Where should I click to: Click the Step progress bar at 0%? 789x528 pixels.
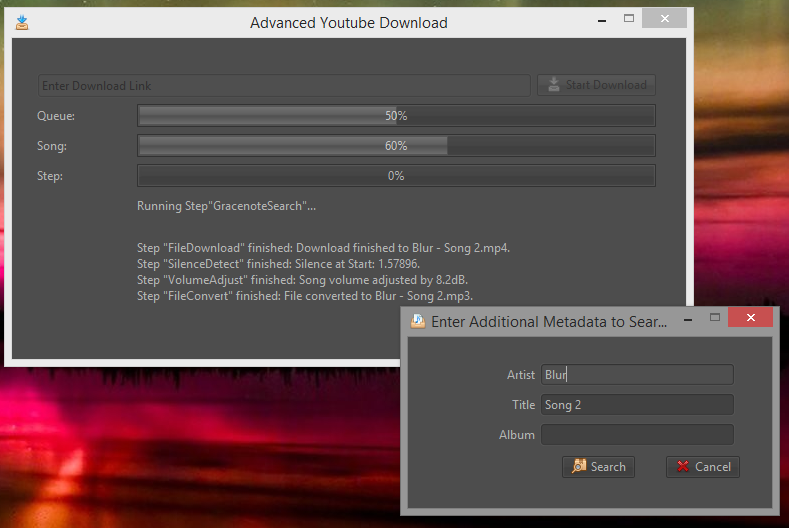(x=396, y=176)
